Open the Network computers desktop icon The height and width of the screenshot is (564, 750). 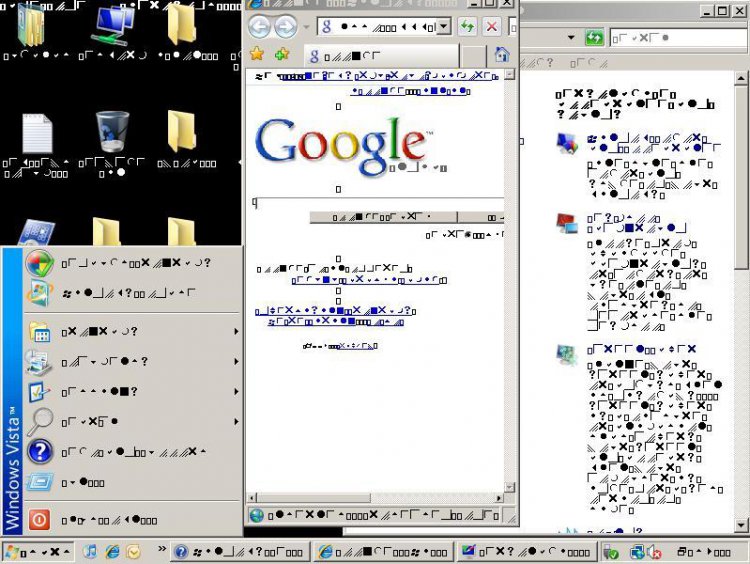tap(112, 25)
